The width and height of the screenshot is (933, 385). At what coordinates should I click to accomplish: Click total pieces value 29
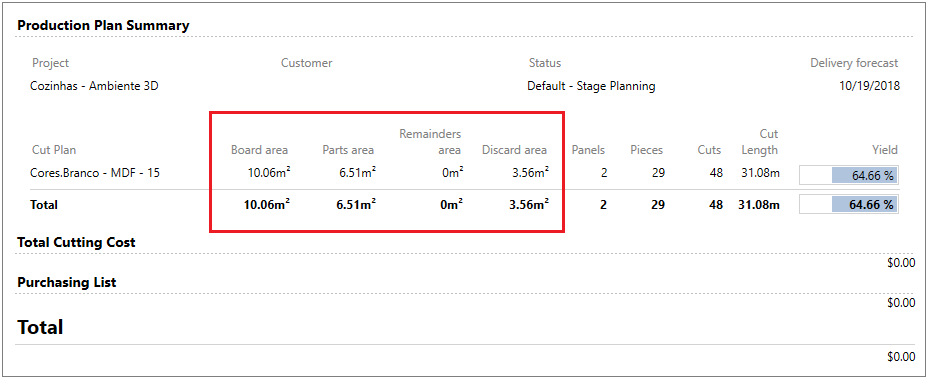[x=658, y=205]
